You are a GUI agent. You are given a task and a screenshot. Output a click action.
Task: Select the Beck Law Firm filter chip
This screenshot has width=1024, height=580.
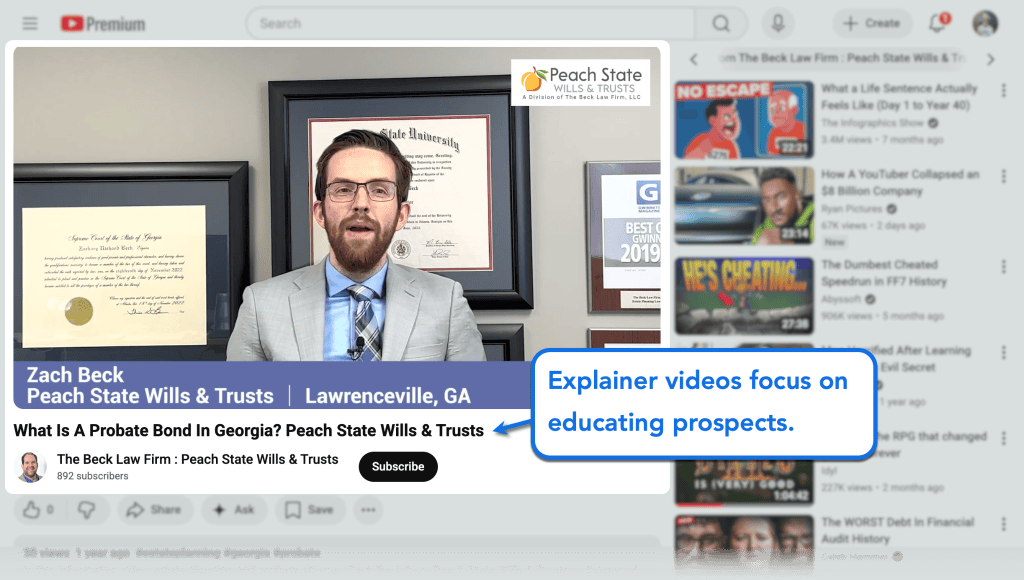click(x=842, y=58)
